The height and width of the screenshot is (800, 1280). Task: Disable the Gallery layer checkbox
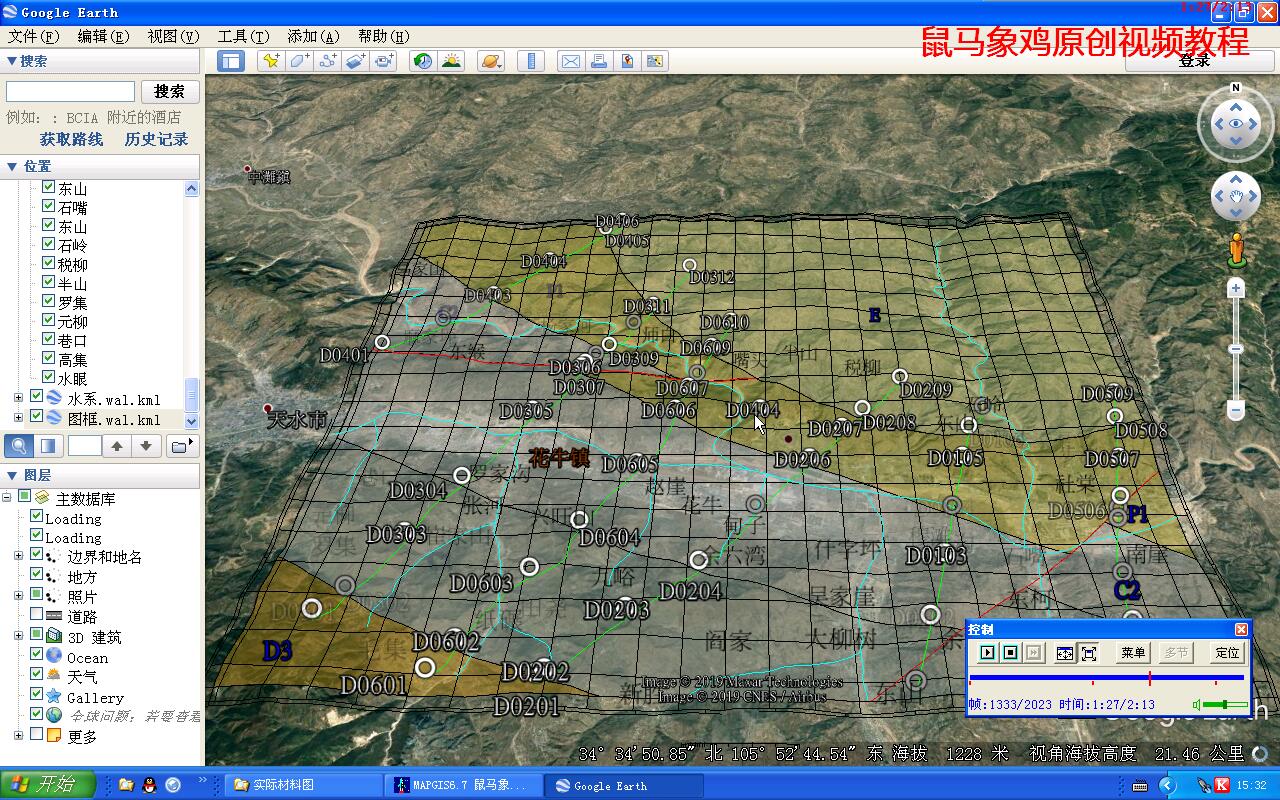pyautogui.click(x=36, y=695)
